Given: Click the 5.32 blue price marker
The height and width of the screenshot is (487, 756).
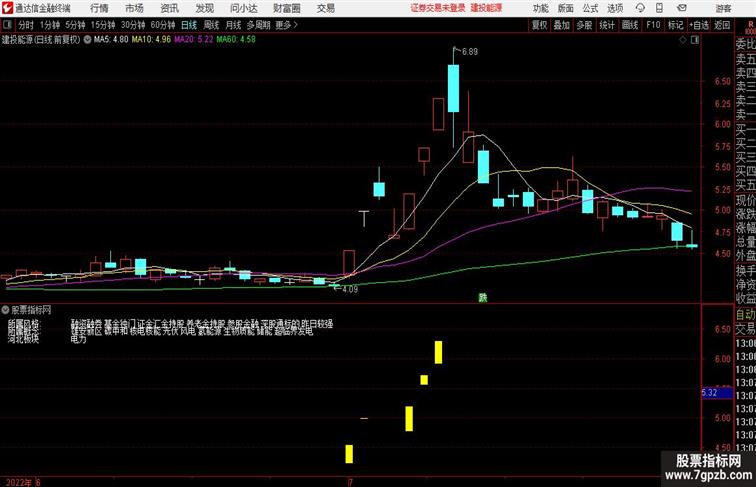Looking at the screenshot, I should point(717,393).
